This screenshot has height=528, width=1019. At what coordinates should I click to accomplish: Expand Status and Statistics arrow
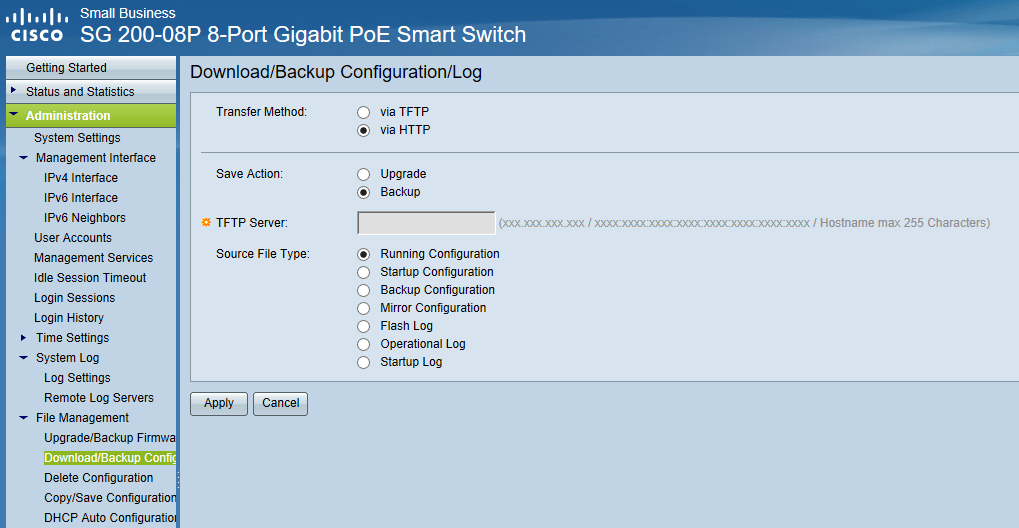[x=14, y=90]
